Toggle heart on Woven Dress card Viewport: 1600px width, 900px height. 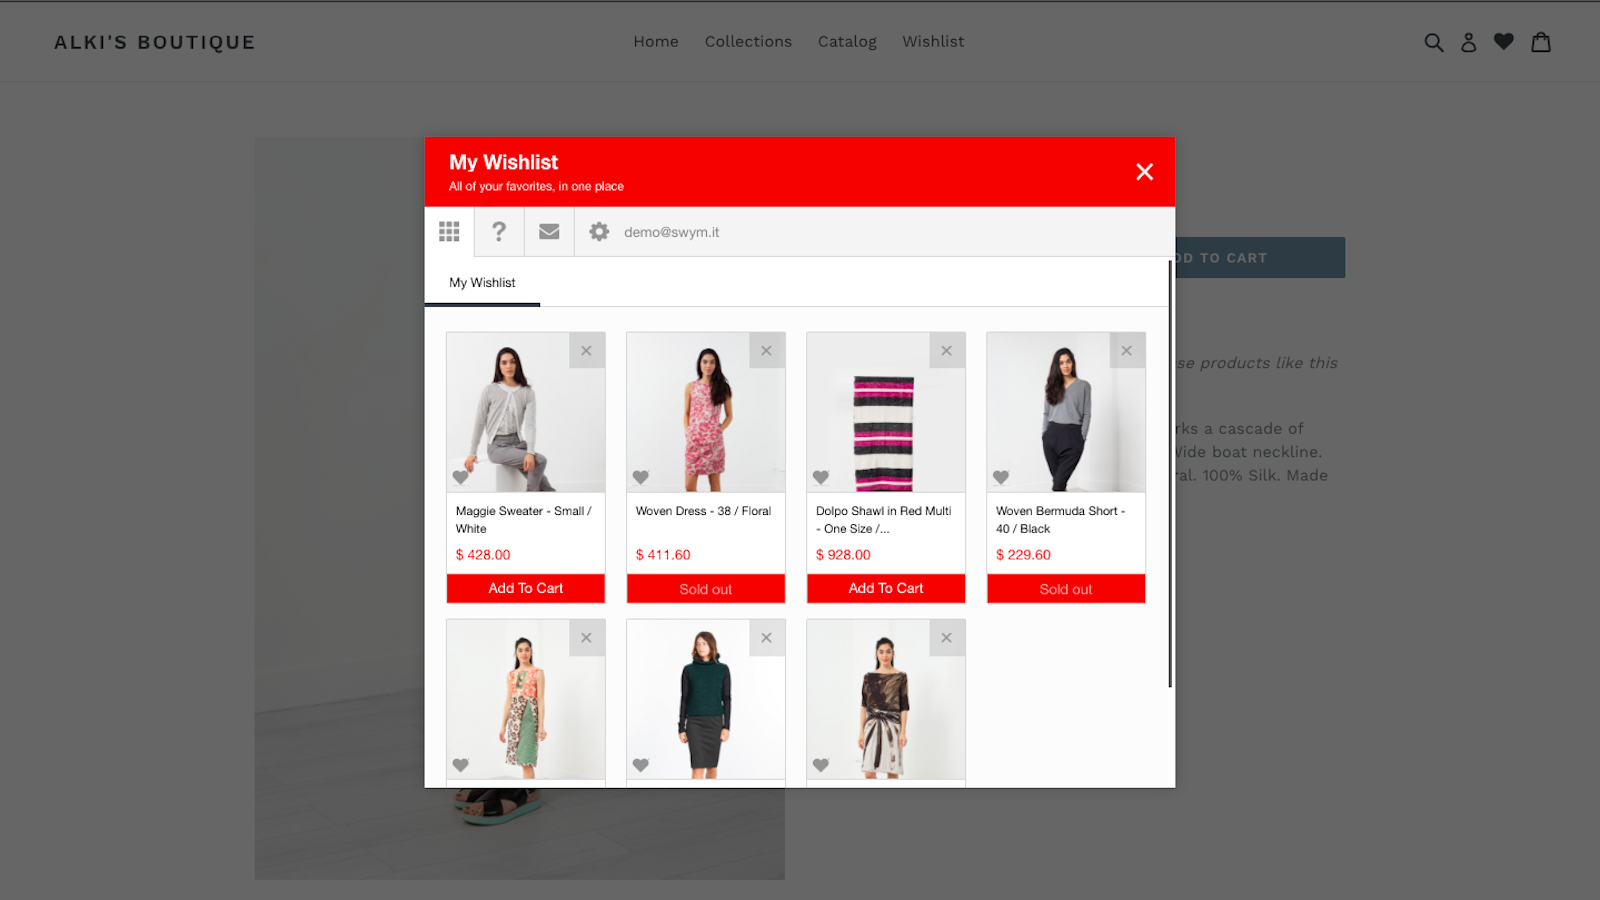tap(641, 477)
